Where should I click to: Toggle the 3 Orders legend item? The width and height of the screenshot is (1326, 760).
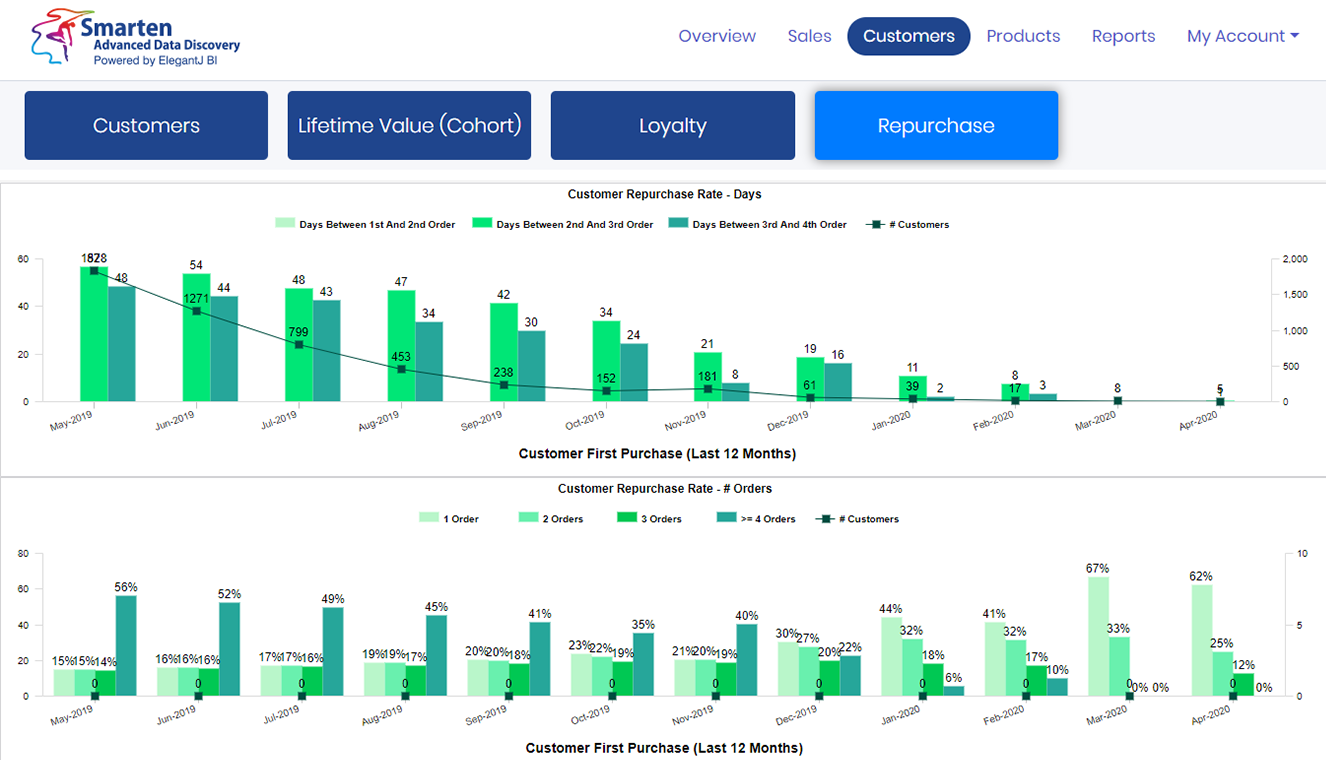pyautogui.click(x=650, y=519)
